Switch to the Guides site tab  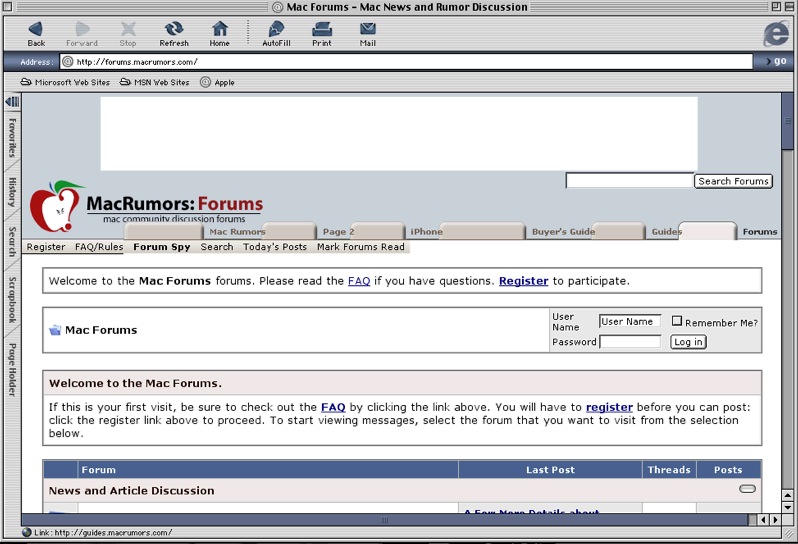666,232
